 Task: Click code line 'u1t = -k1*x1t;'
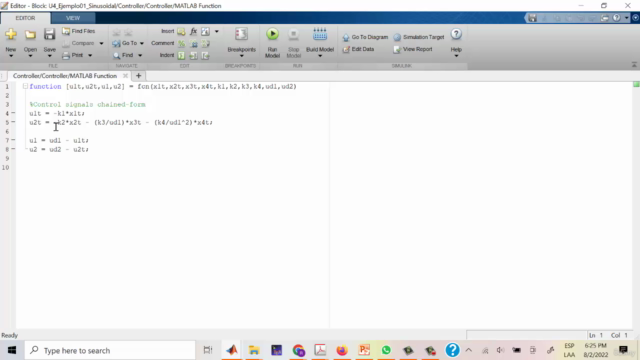point(57,113)
